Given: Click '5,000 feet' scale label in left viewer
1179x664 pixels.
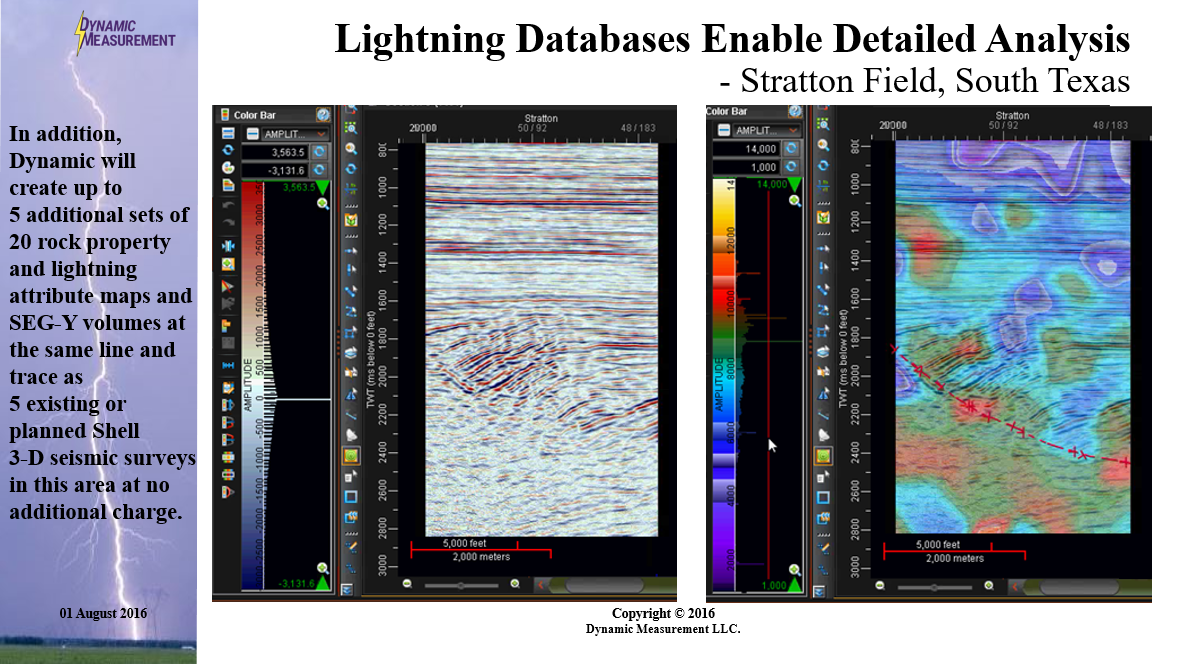Looking at the screenshot, I should pos(464,543).
